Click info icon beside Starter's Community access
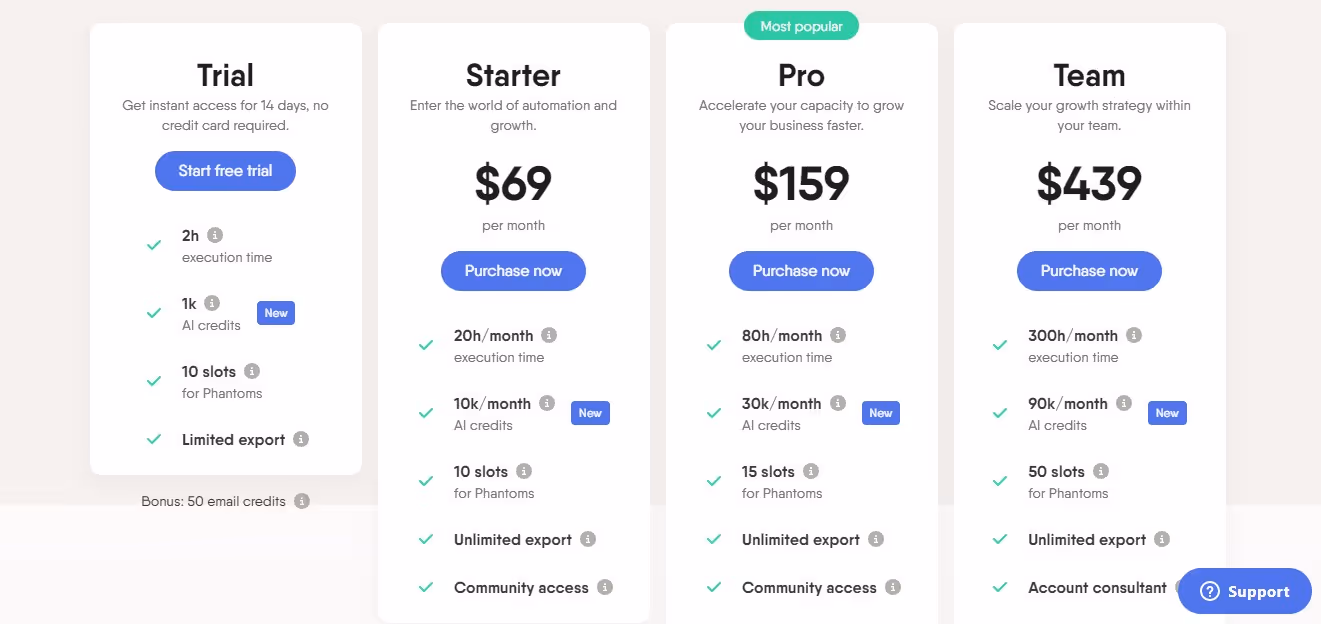The width and height of the screenshot is (1321, 624). [605, 587]
